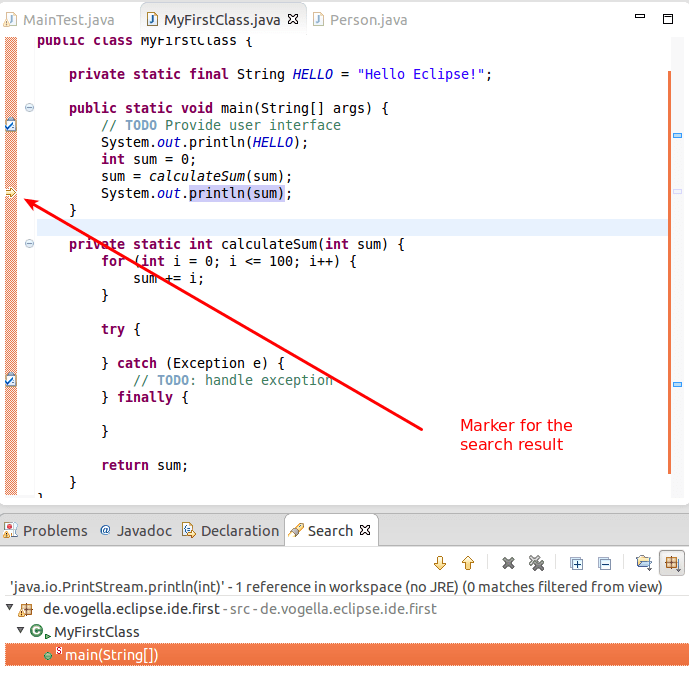
Task: Click the 'sum += i;' statement
Action: pos(168,278)
